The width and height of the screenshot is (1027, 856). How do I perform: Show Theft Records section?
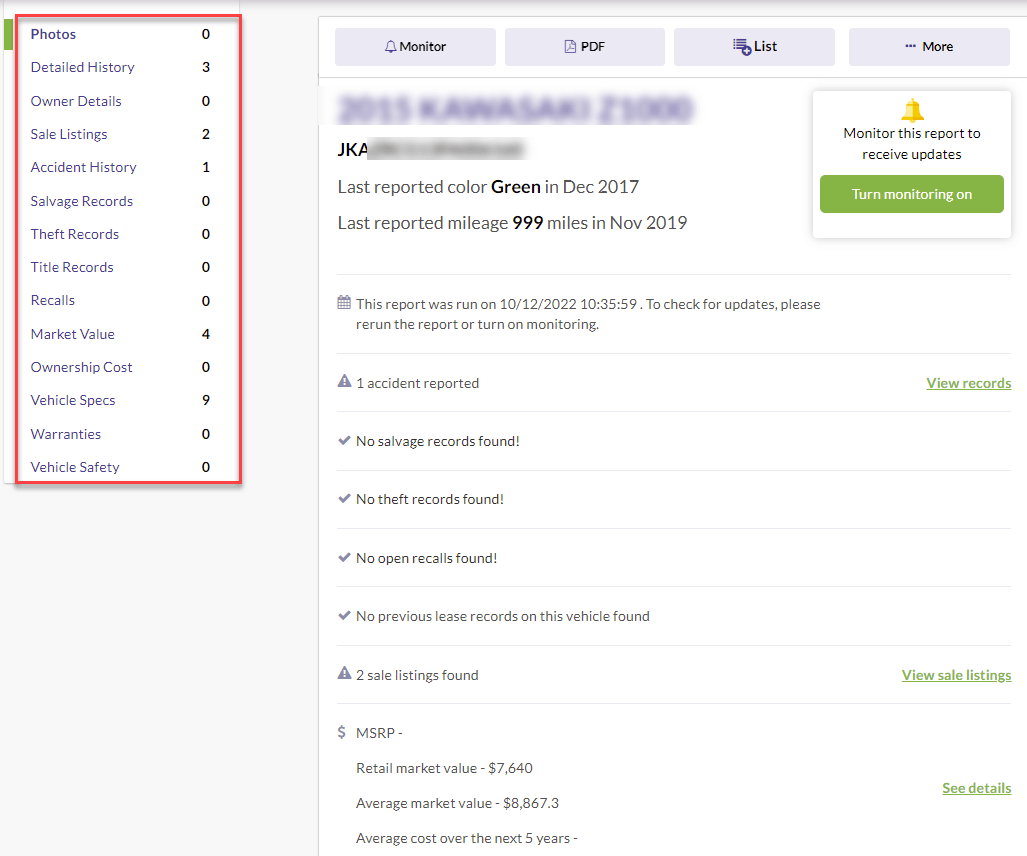click(75, 234)
